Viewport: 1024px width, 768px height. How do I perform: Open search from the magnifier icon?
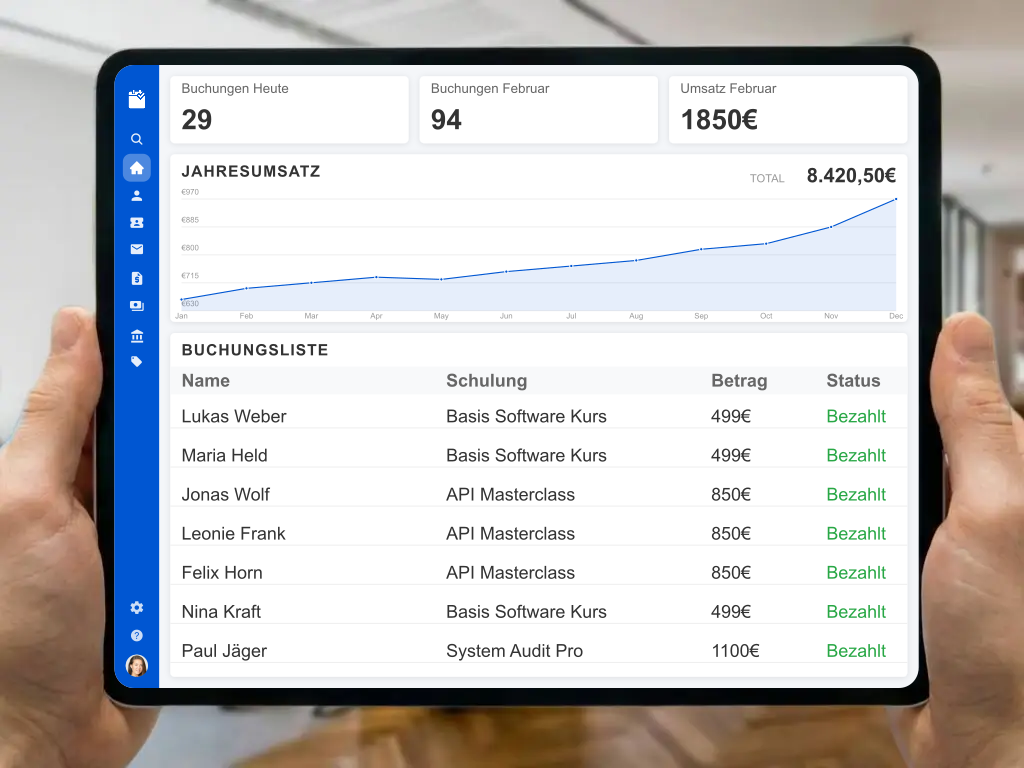(137, 139)
